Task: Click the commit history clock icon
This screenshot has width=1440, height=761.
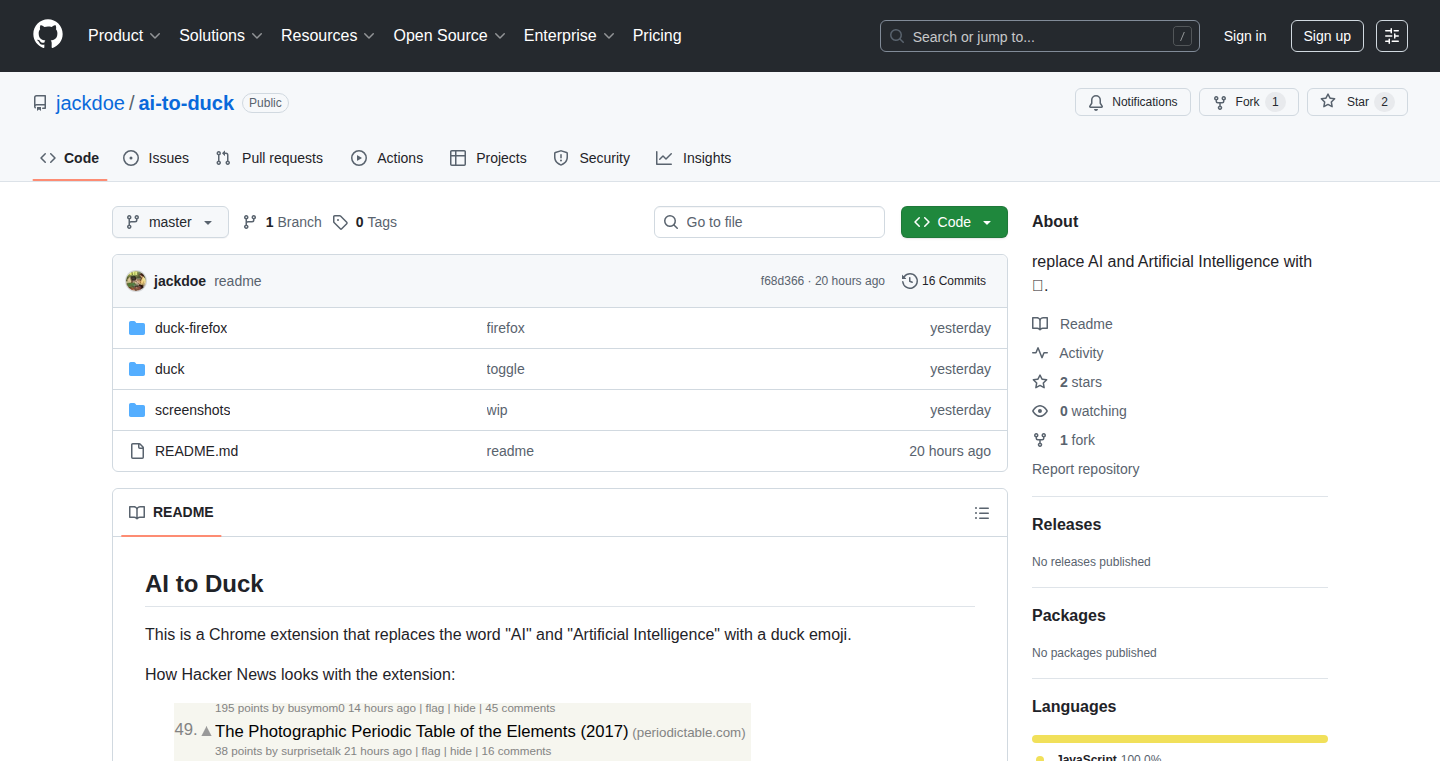Action: (x=909, y=281)
